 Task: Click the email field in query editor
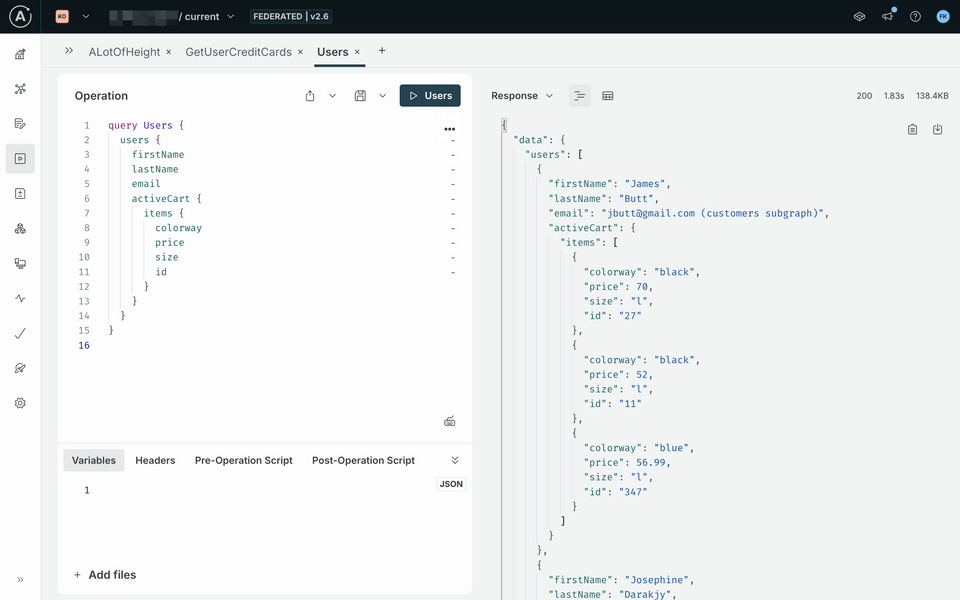click(146, 184)
